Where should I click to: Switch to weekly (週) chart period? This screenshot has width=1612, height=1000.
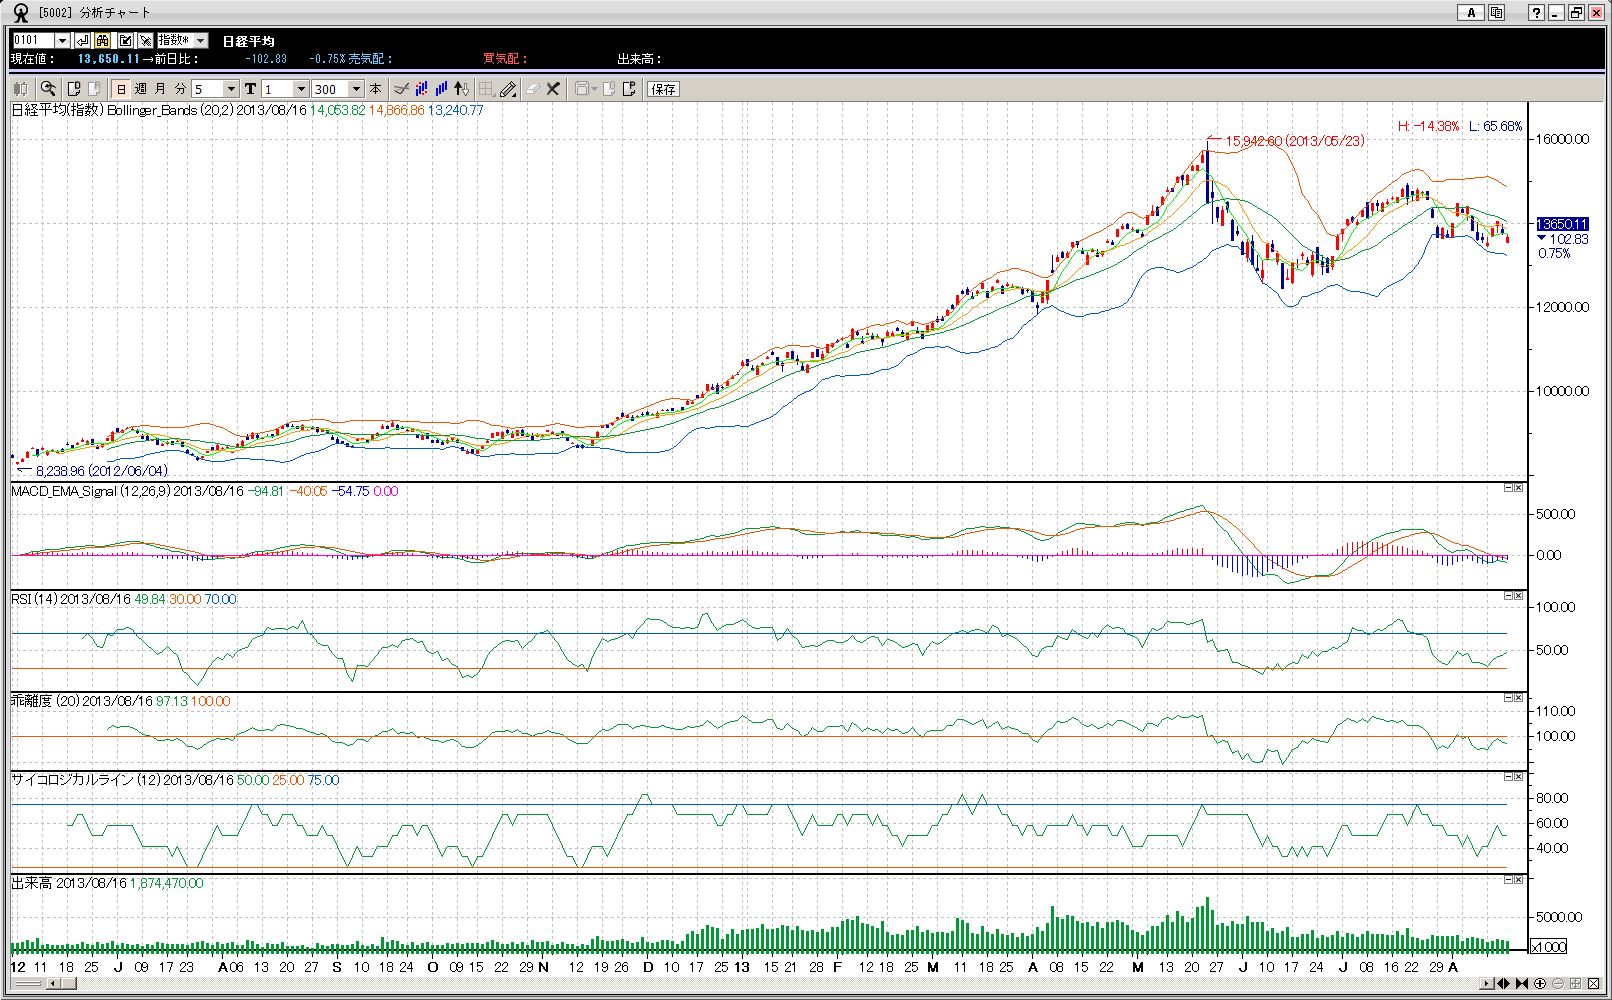coord(141,89)
